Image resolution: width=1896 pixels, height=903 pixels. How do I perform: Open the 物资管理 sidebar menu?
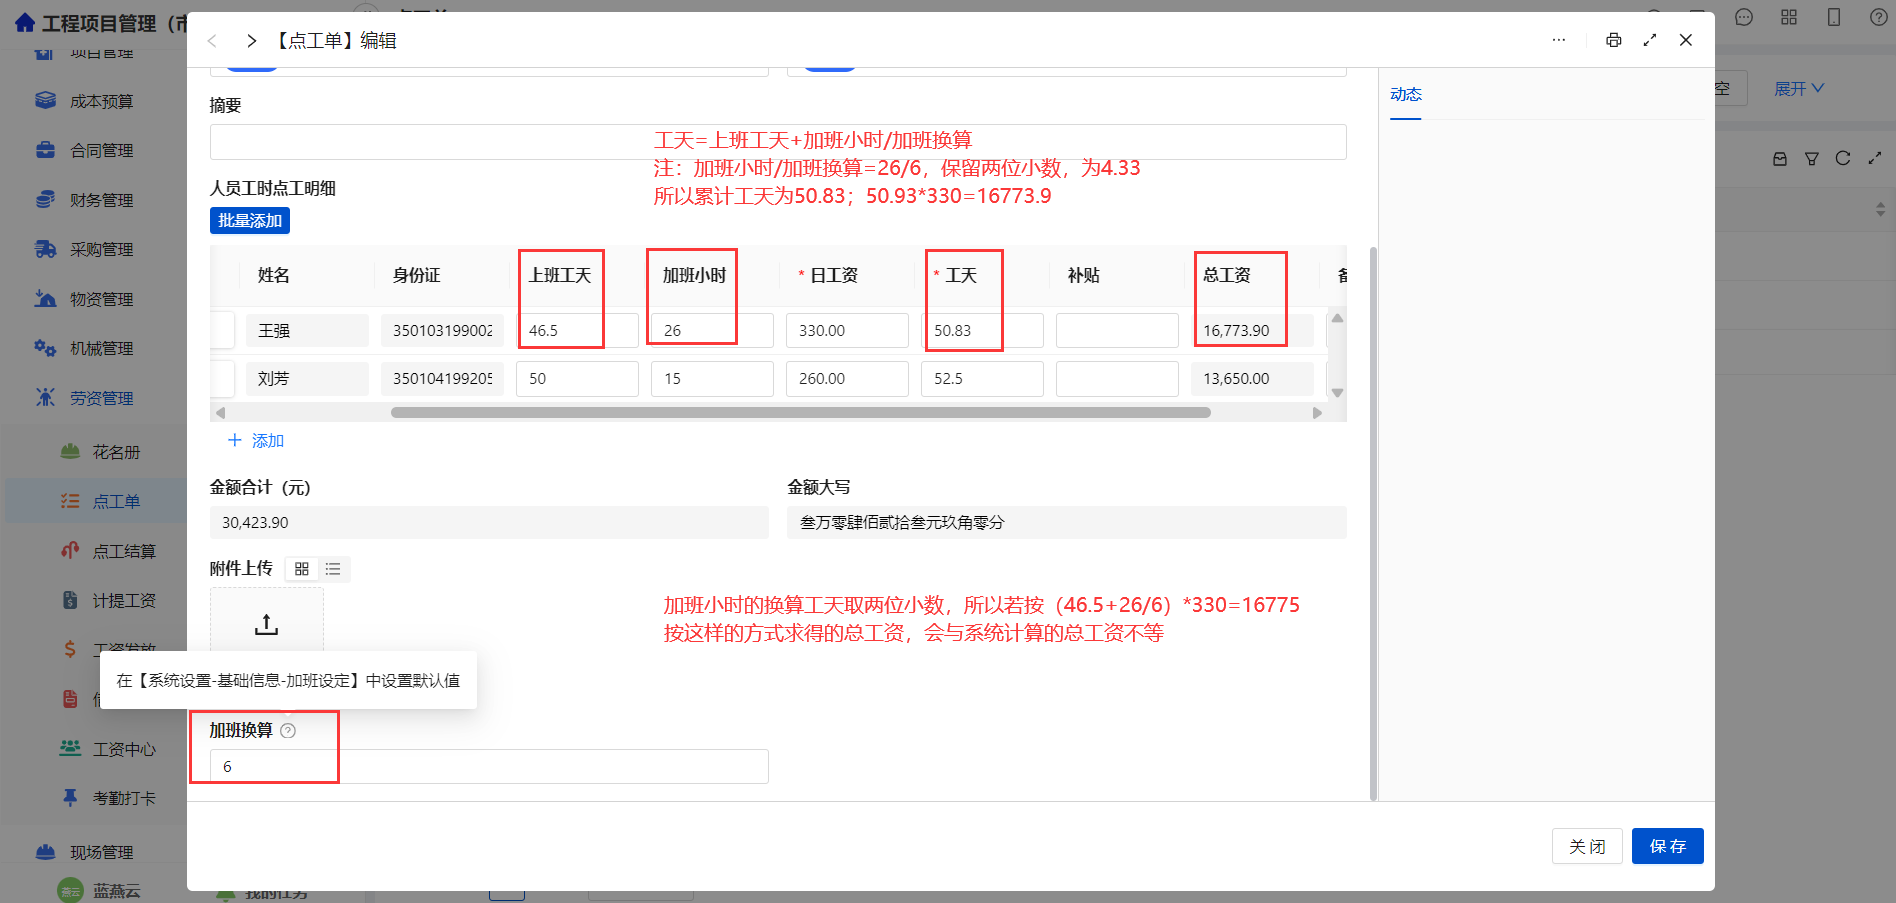click(x=100, y=299)
